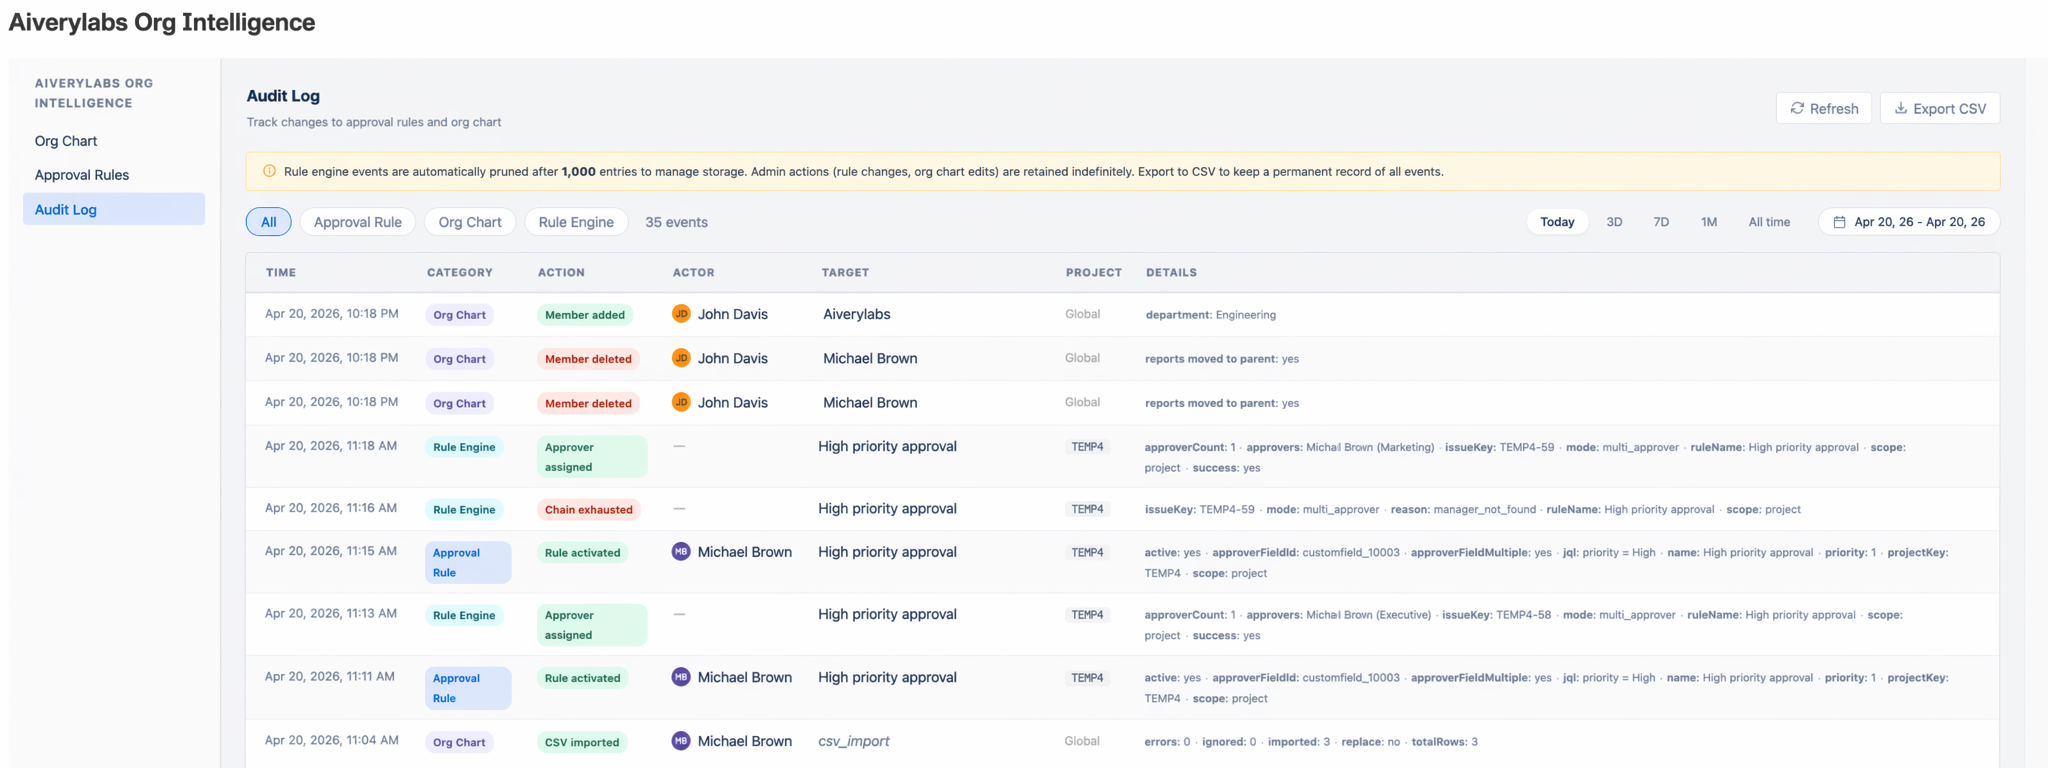Image resolution: width=2048 pixels, height=768 pixels.
Task: Click Approver assigned badge in 11:18 AM row
Action: point(592,457)
